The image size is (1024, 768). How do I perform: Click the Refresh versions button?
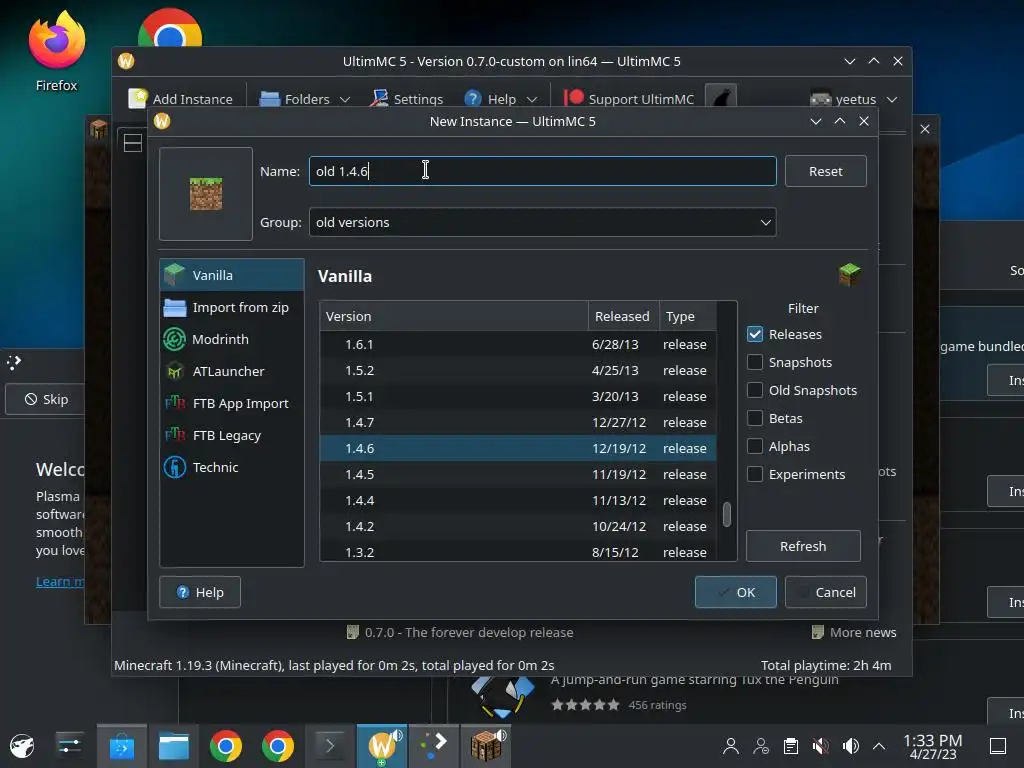(803, 546)
